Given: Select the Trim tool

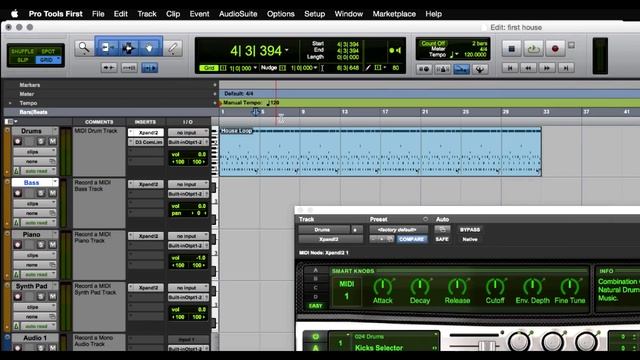Looking at the screenshot, I should (x=107, y=48).
